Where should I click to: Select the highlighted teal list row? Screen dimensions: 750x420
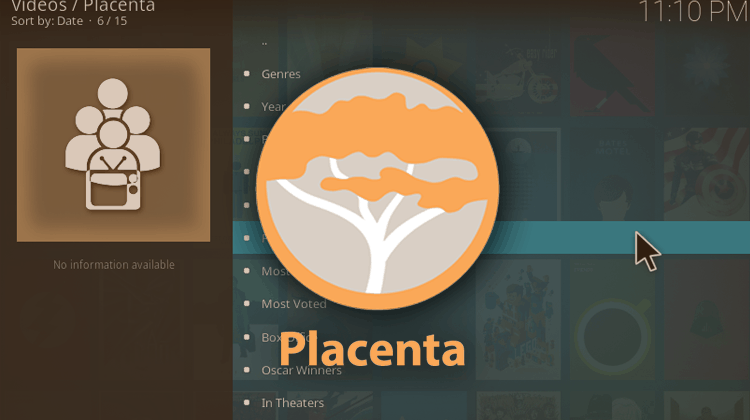click(491, 238)
